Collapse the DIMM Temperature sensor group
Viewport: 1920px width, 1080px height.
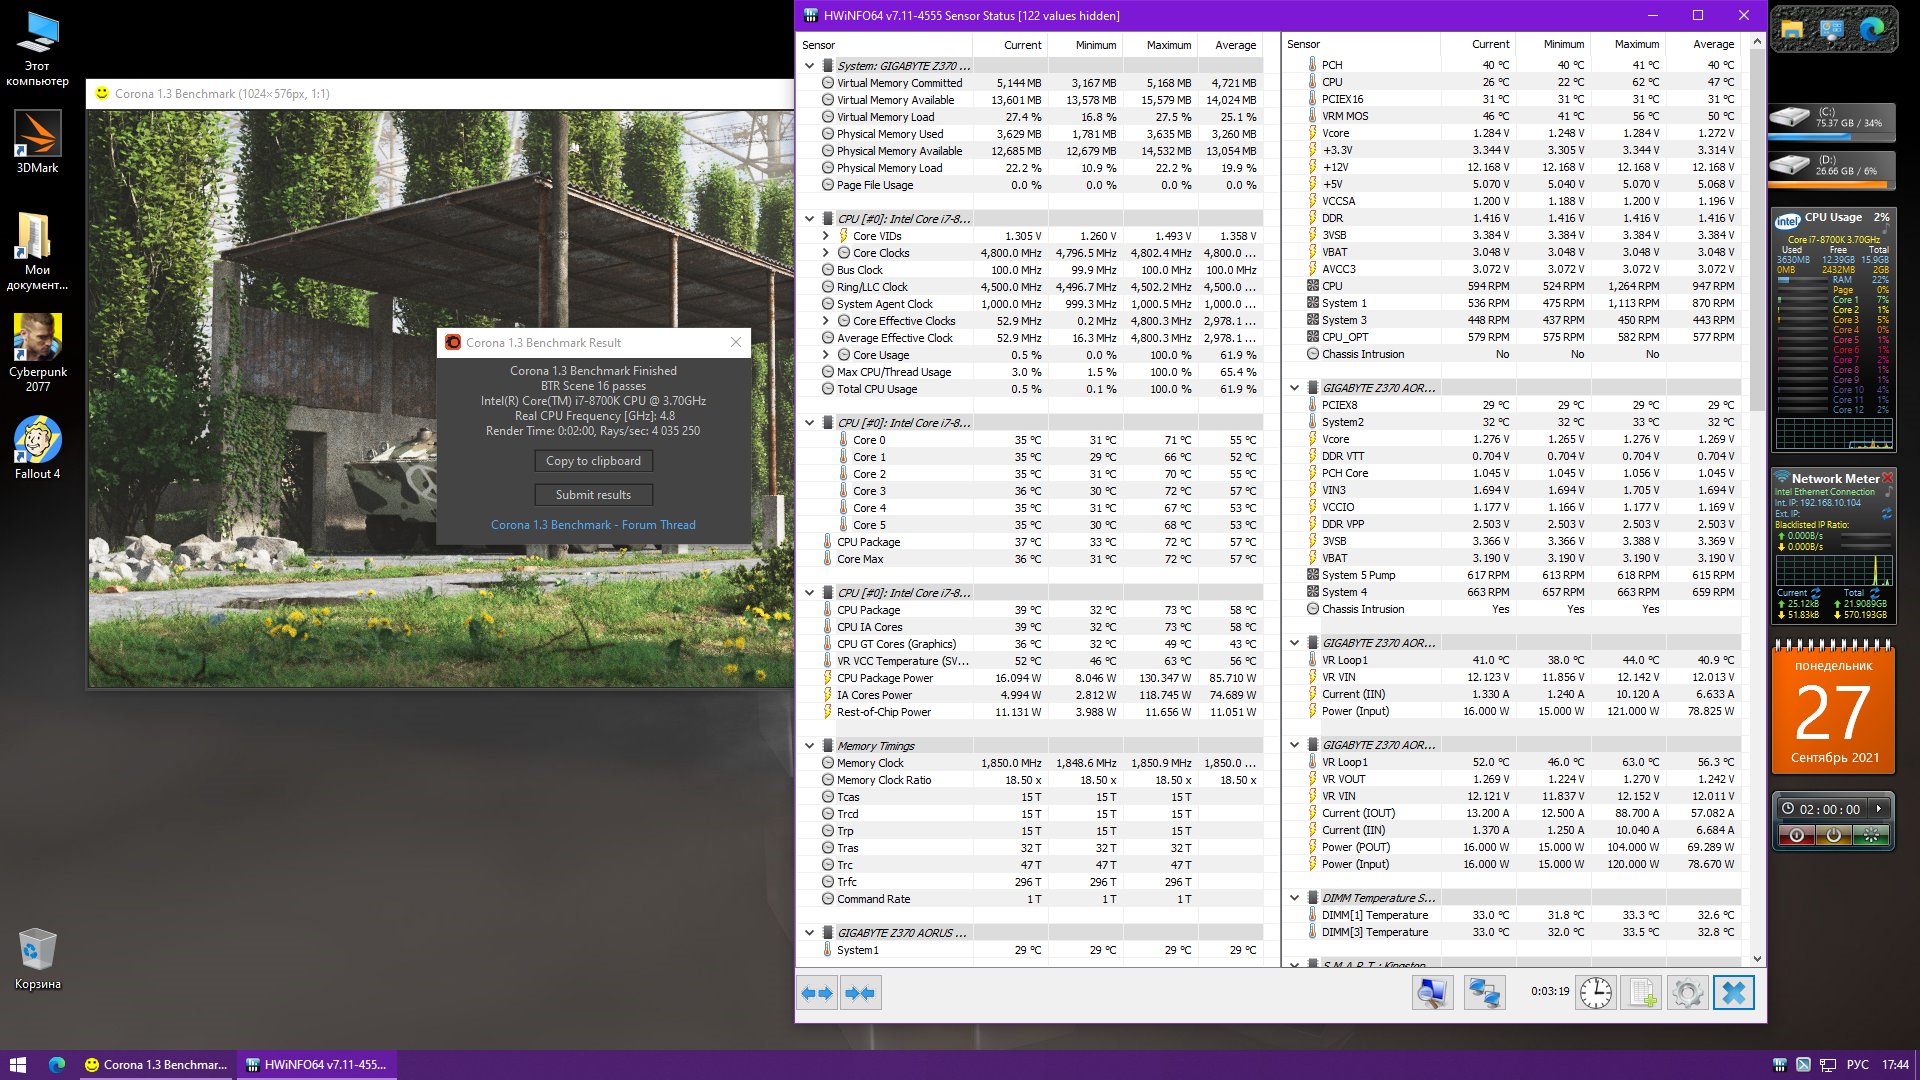tap(1294, 898)
